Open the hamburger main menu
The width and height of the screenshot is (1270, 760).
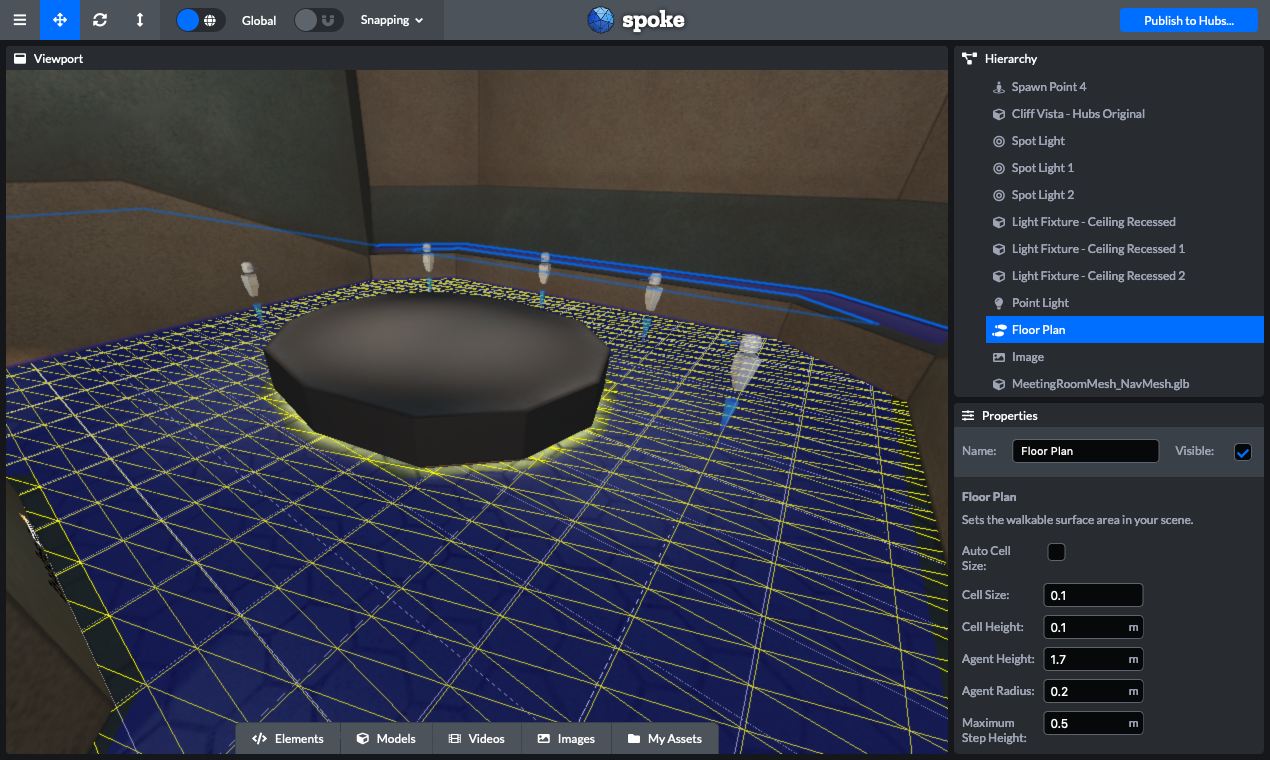20,20
